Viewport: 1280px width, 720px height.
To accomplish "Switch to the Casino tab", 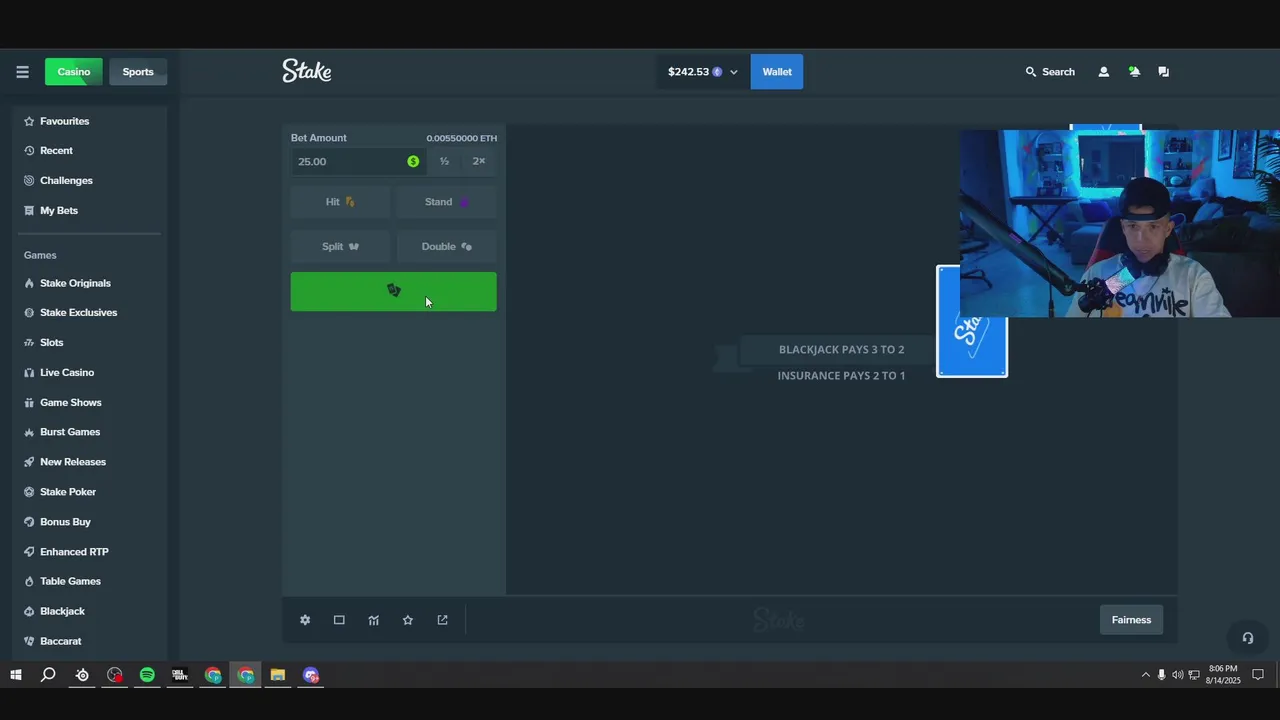I will 74,72.
